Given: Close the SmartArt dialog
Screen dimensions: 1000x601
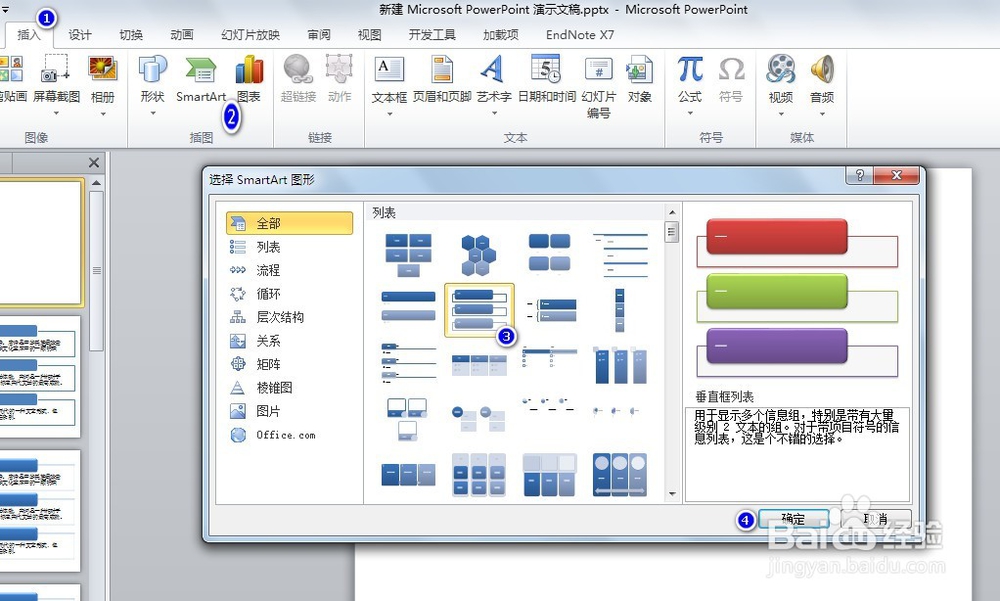Looking at the screenshot, I should tap(896, 175).
